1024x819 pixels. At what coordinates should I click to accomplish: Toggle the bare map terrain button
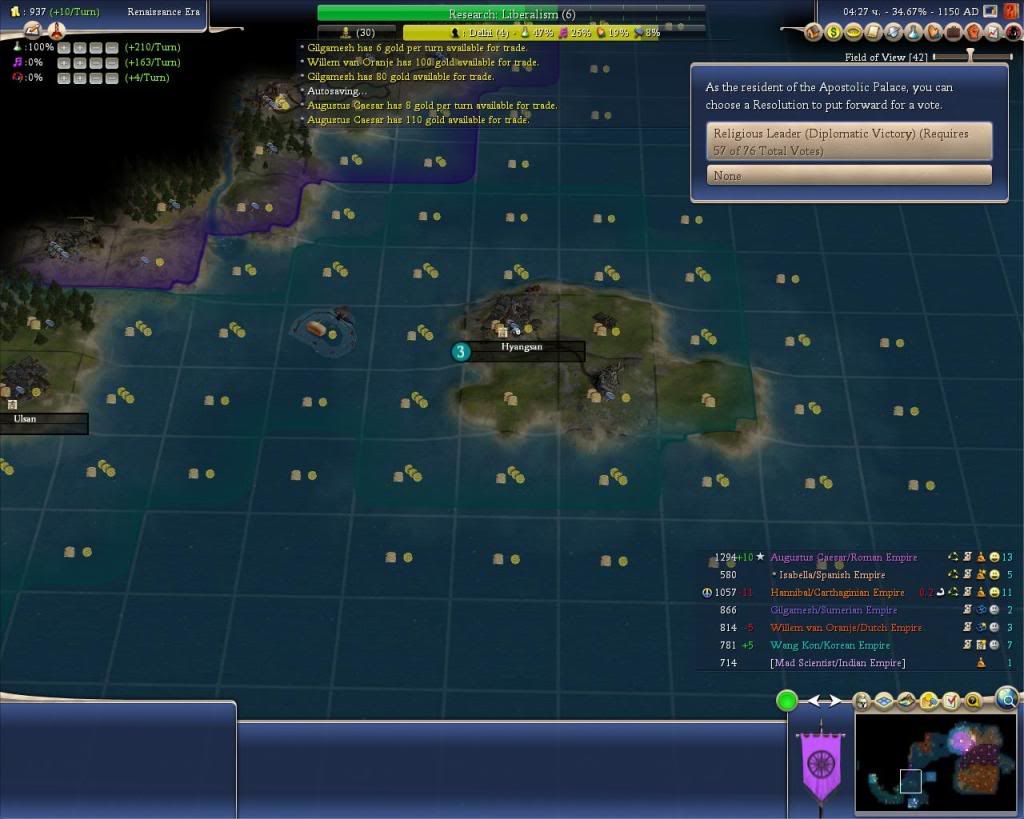click(x=906, y=701)
